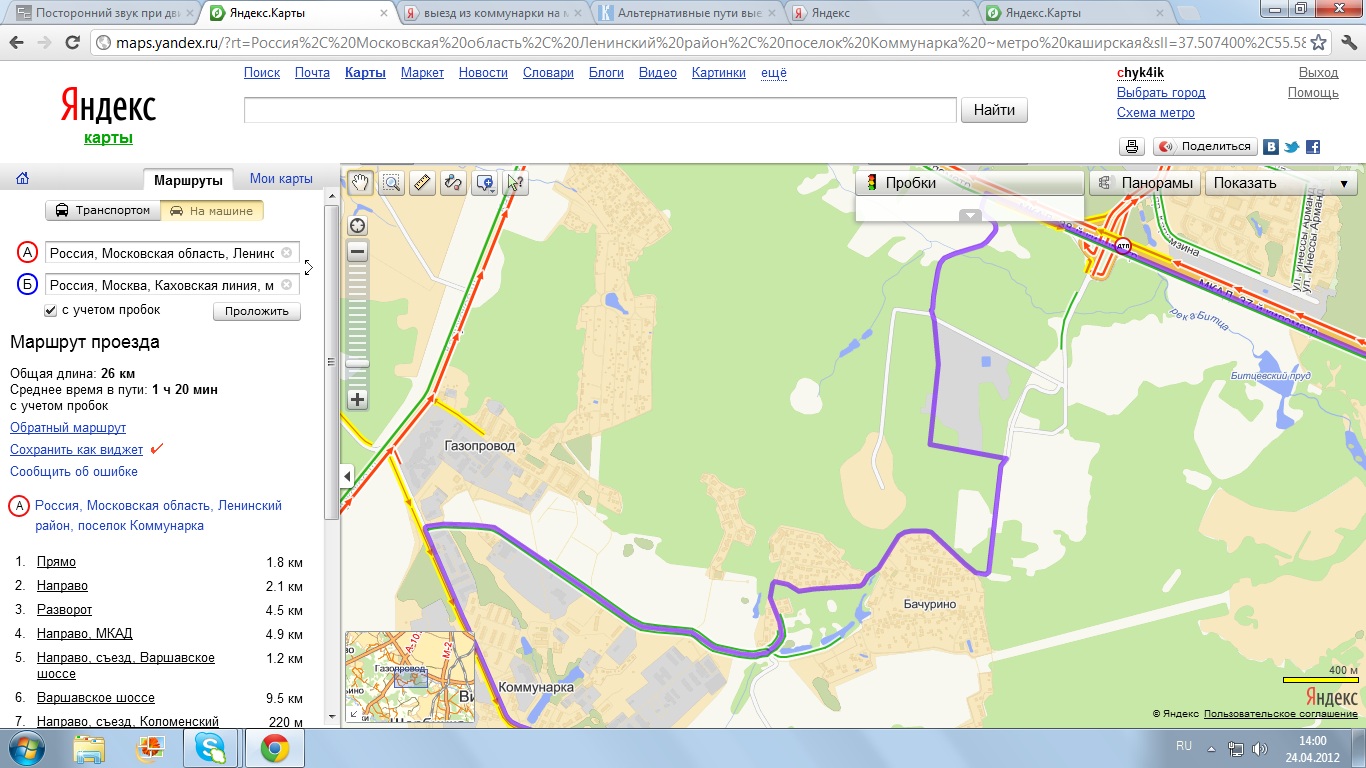This screenshot has height=768, width=1366.
Task: Toggle the Пробки traffic layer button
Action: pyautogui.click(x=970, y=183)
